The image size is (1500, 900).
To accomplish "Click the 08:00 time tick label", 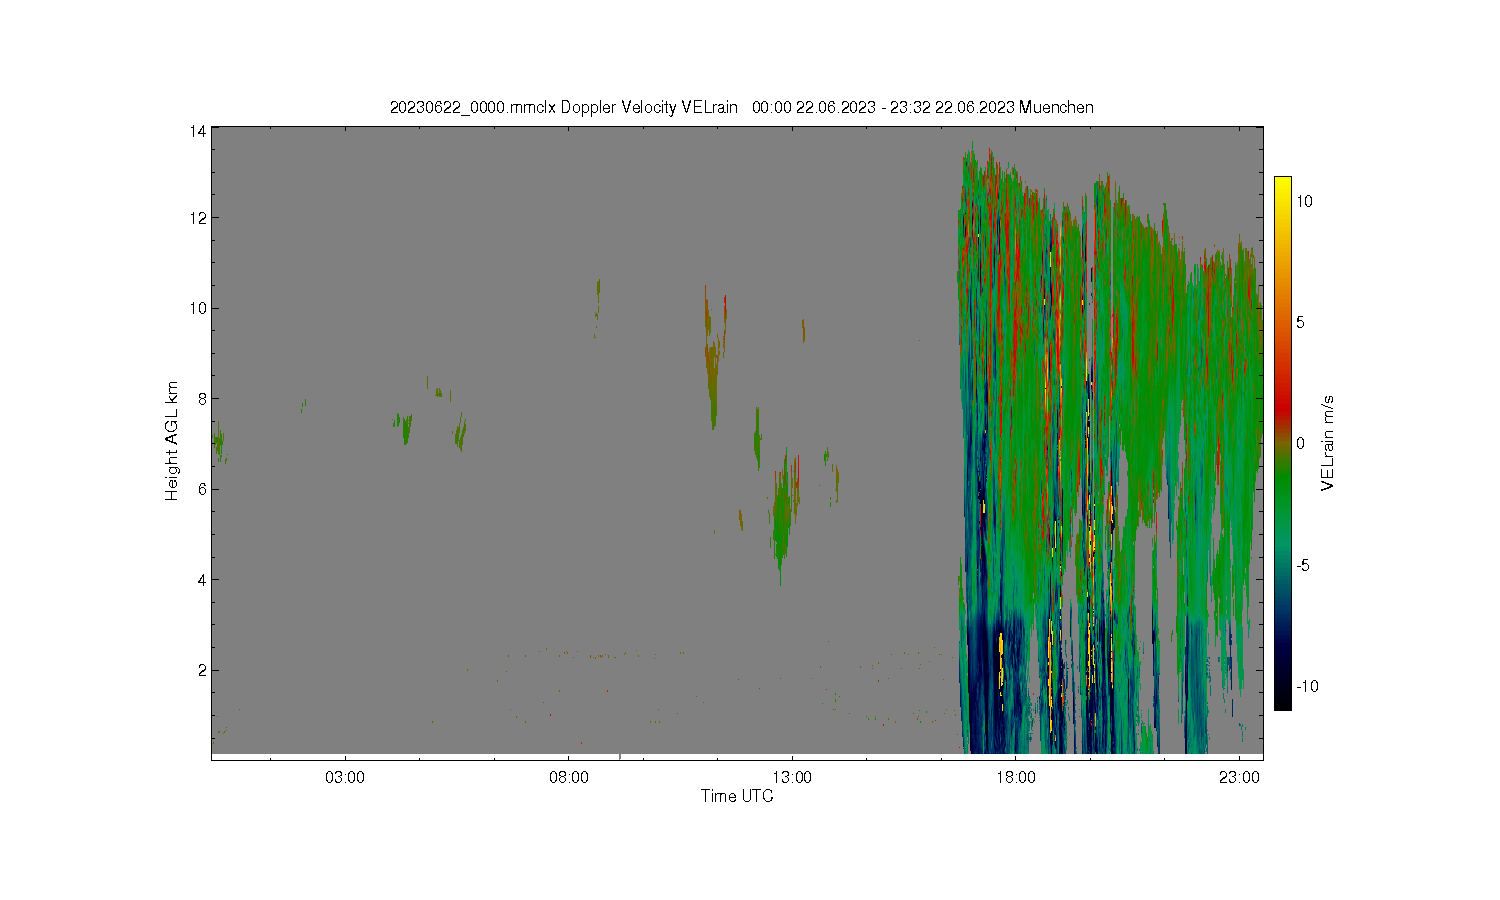I will 569,777.
